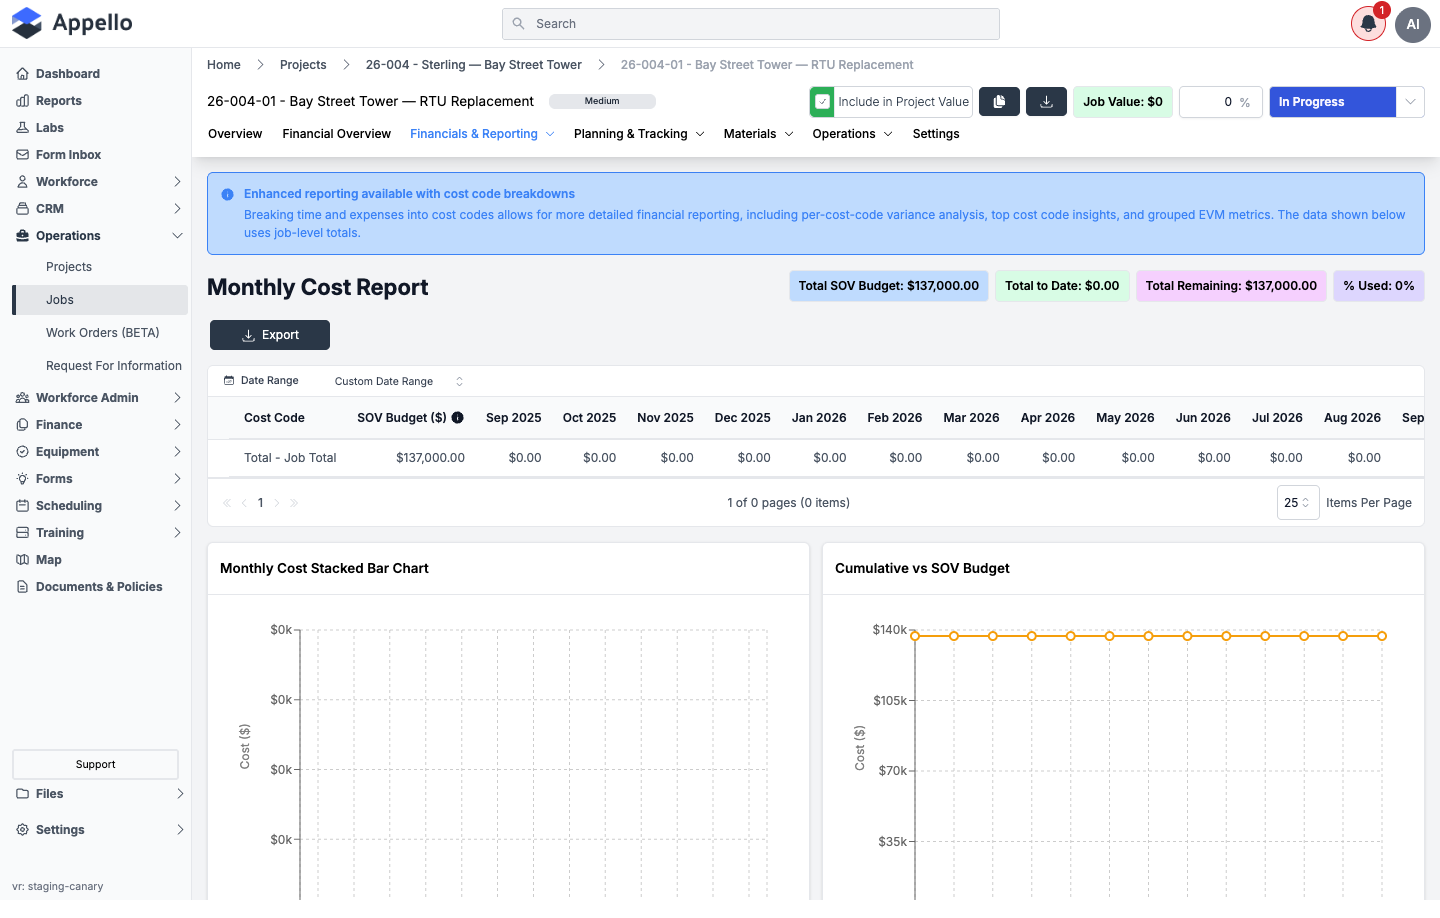Open Form Inbox in the sidebar

point(59,155)
